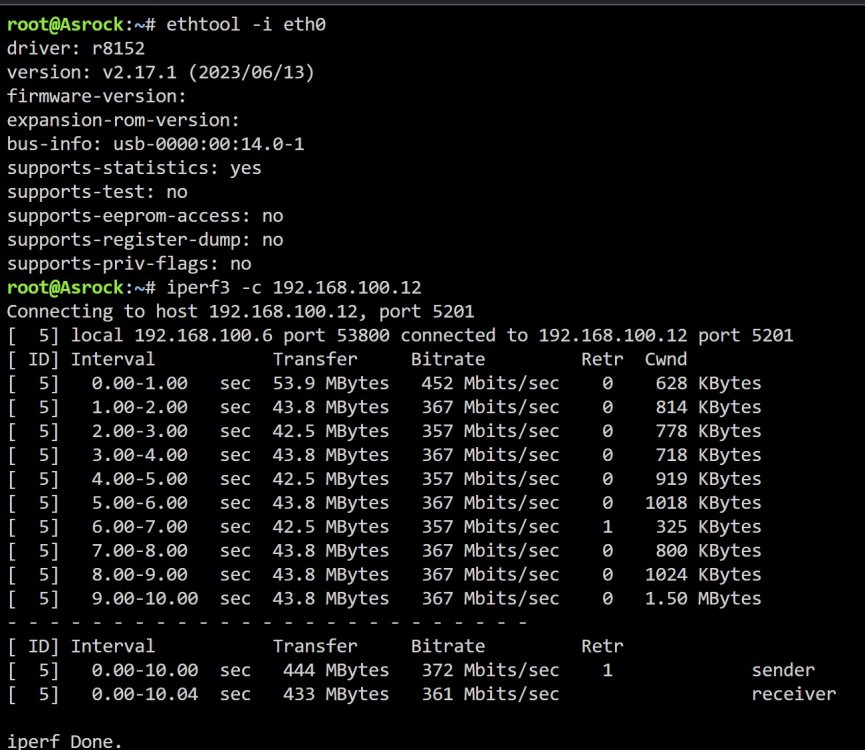Click the 'version: v2.17.1 (2023/06/13)' line
Viewport: 865px width, 750px height.
coord(161,72)
